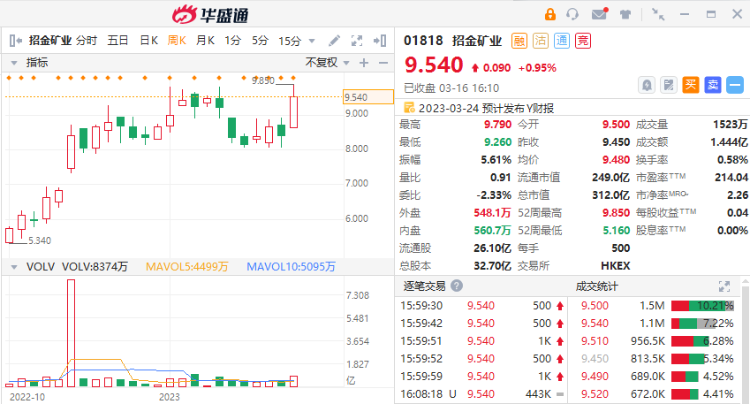Click the 总市值 value 312.0亿

(611, 195)
